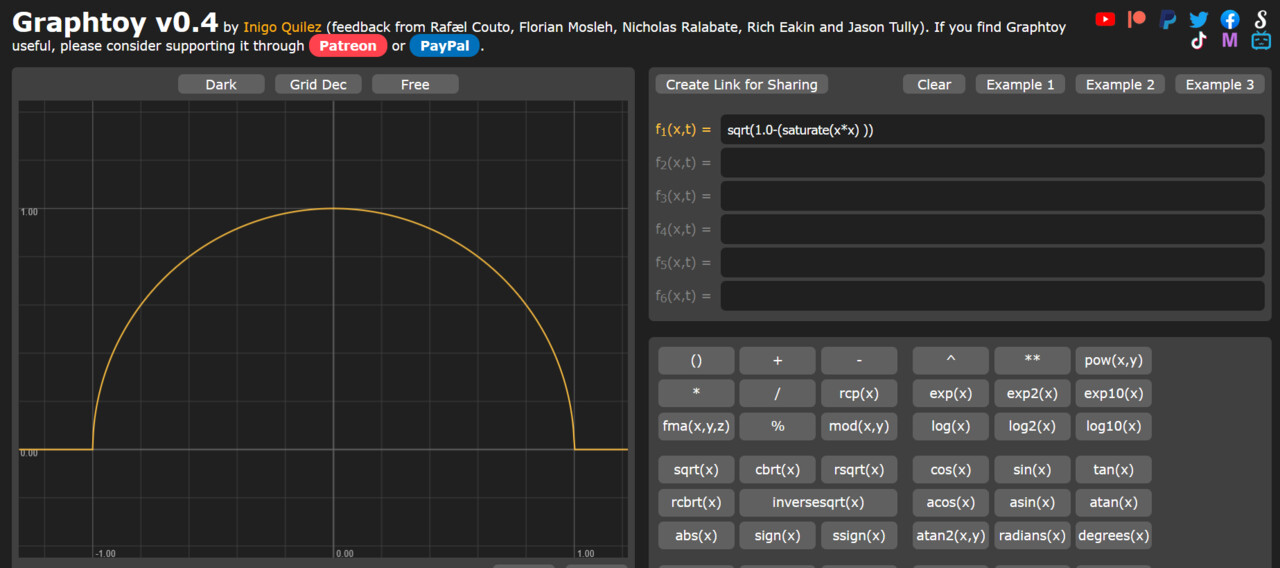Toggle visibility of f1(x,t) function
1280x568 pixels.
(683, 129)
